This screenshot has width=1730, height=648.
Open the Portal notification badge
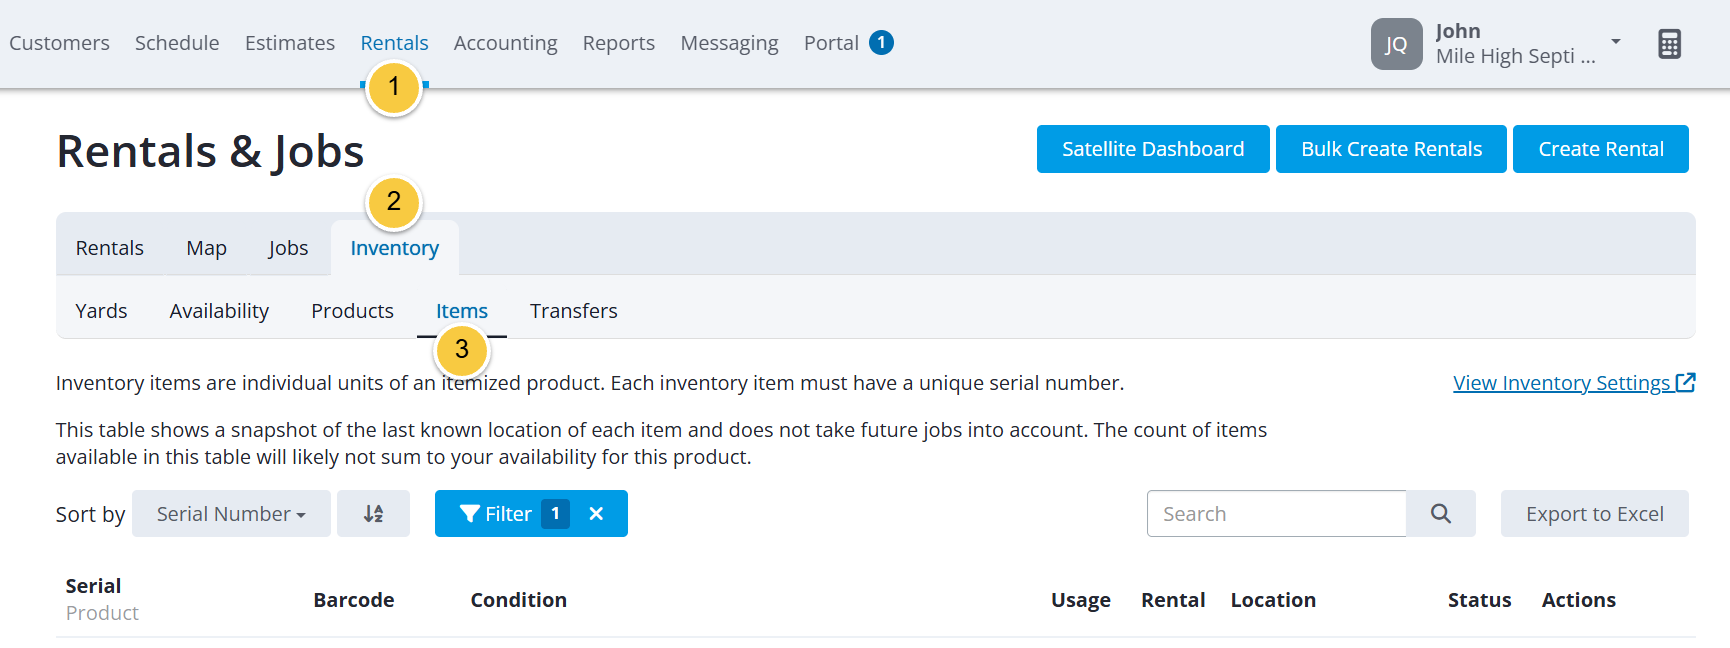[881, 43]
